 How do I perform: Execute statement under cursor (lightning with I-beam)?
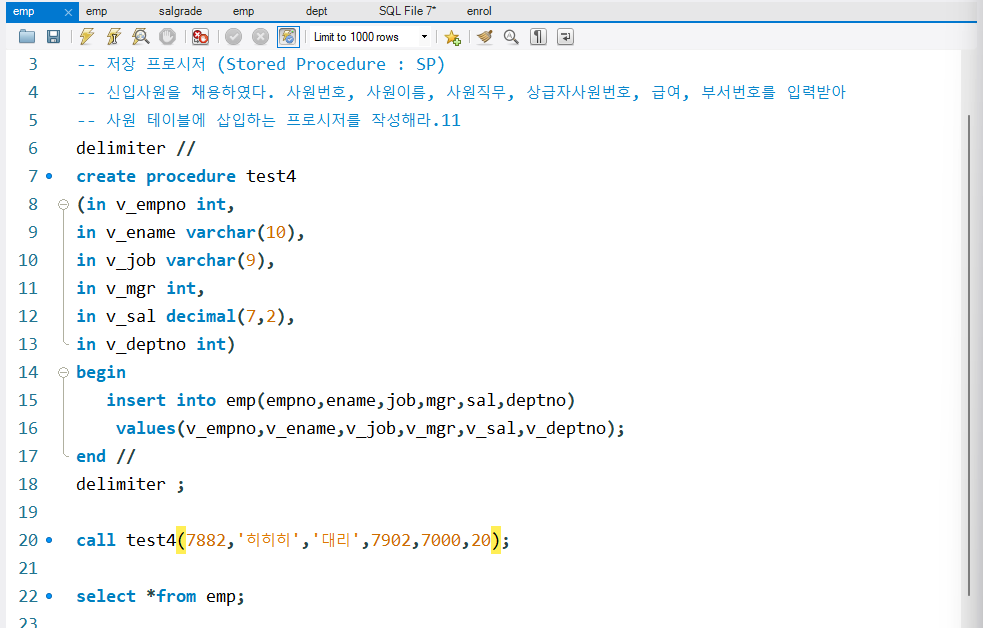[113, 37]
